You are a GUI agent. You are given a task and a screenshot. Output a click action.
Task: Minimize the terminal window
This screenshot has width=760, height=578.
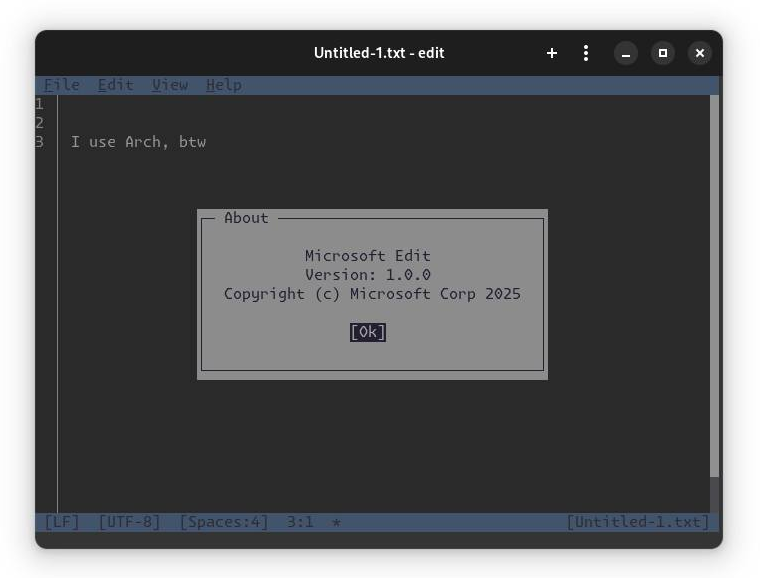tap(625, 53)
